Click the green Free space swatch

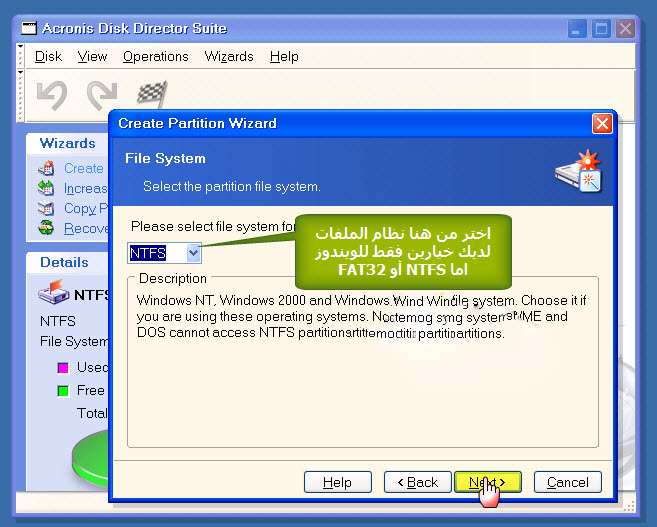pyautogui.click(x=63, y=391)
